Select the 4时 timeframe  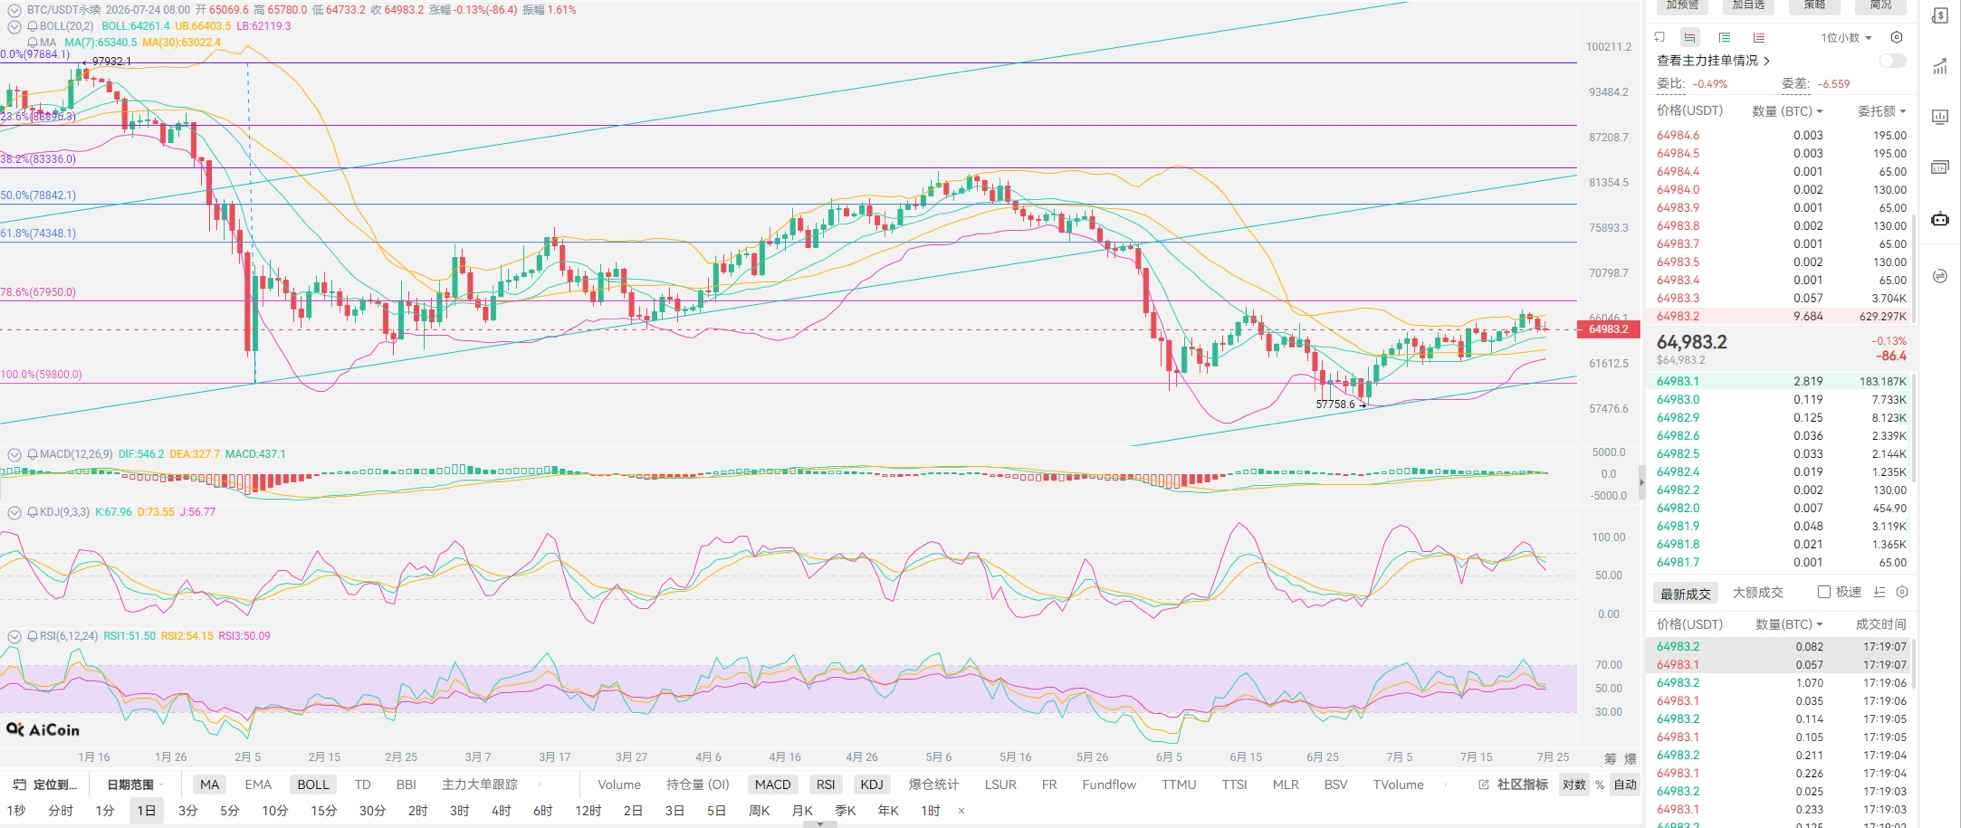pyautogui.click(x=501, y=811)
